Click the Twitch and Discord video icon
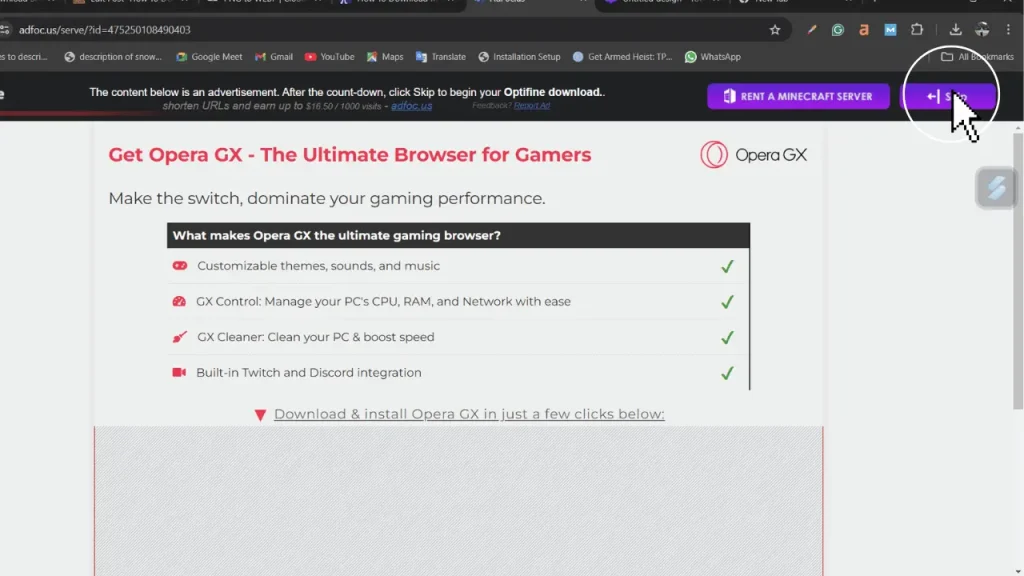1024x576 pixels. (179, 372)
